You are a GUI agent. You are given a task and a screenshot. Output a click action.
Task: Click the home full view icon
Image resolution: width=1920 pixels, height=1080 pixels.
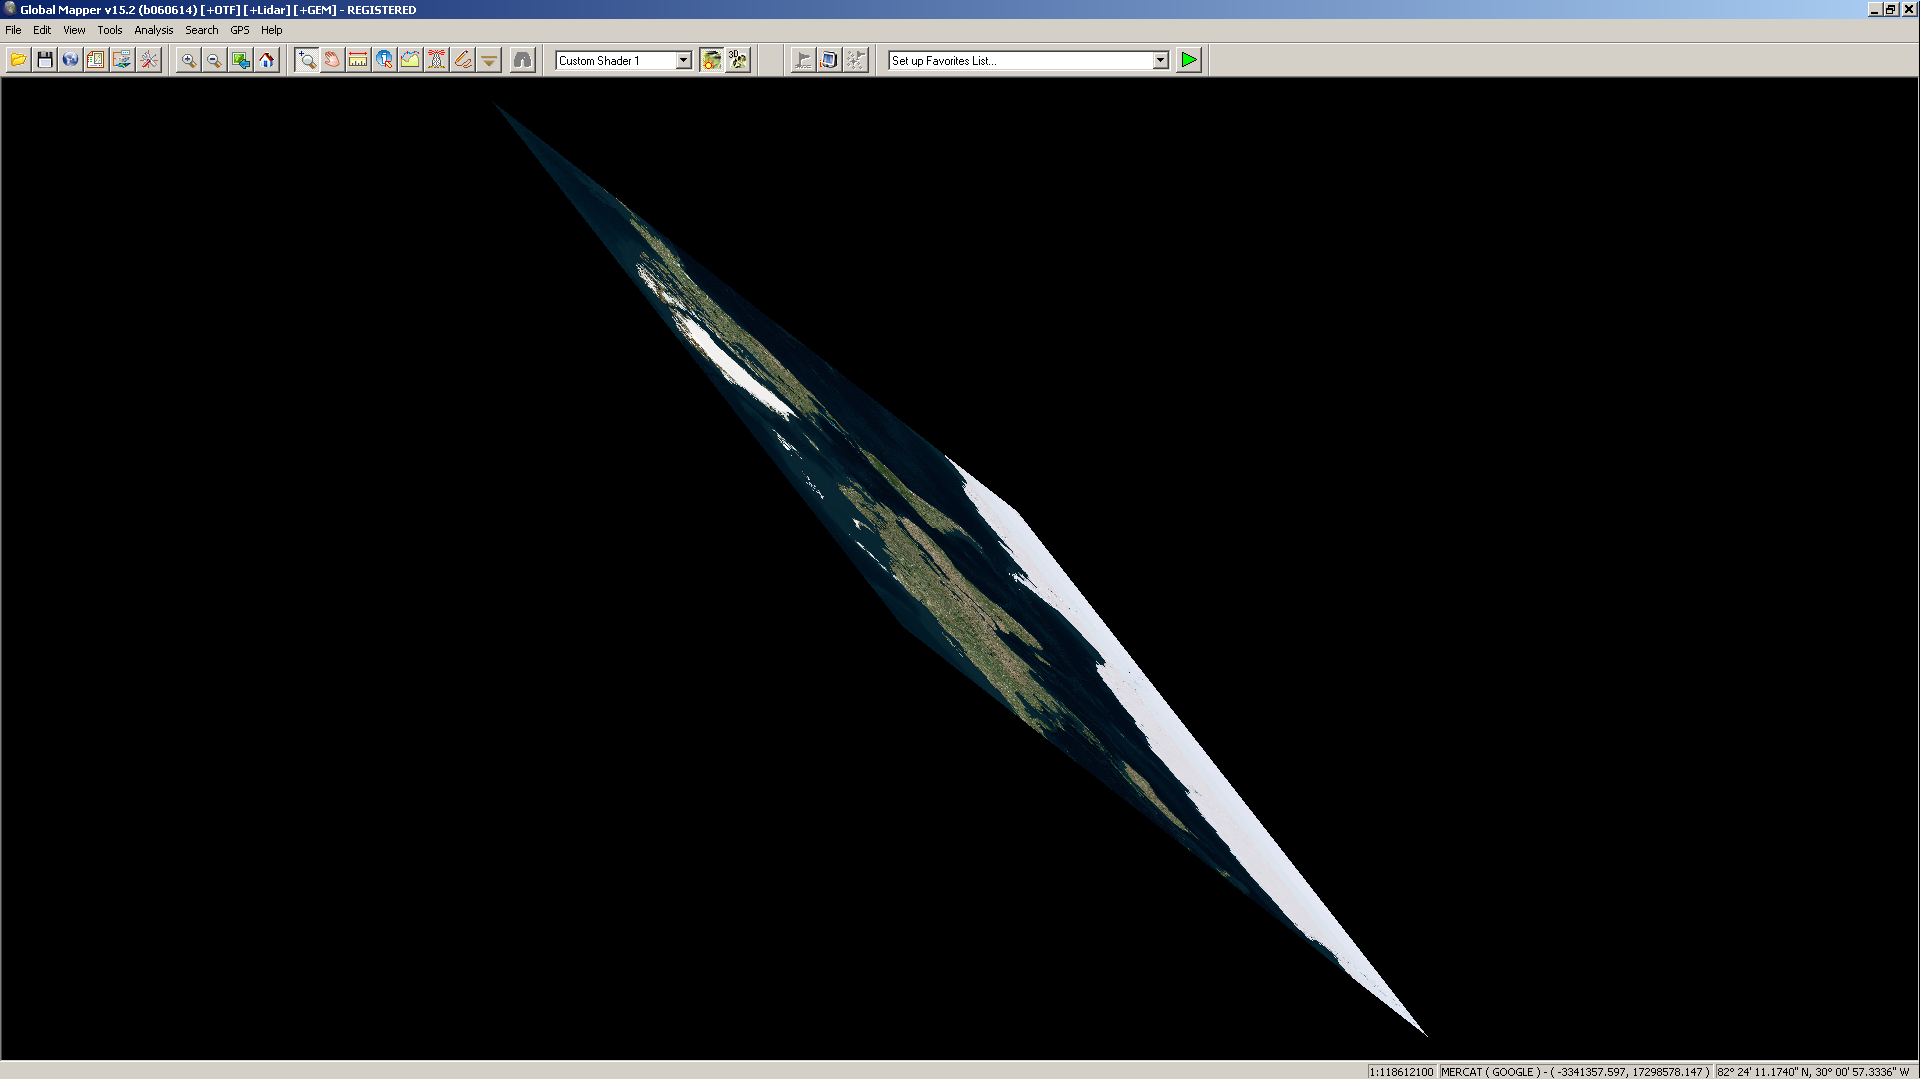267,60
